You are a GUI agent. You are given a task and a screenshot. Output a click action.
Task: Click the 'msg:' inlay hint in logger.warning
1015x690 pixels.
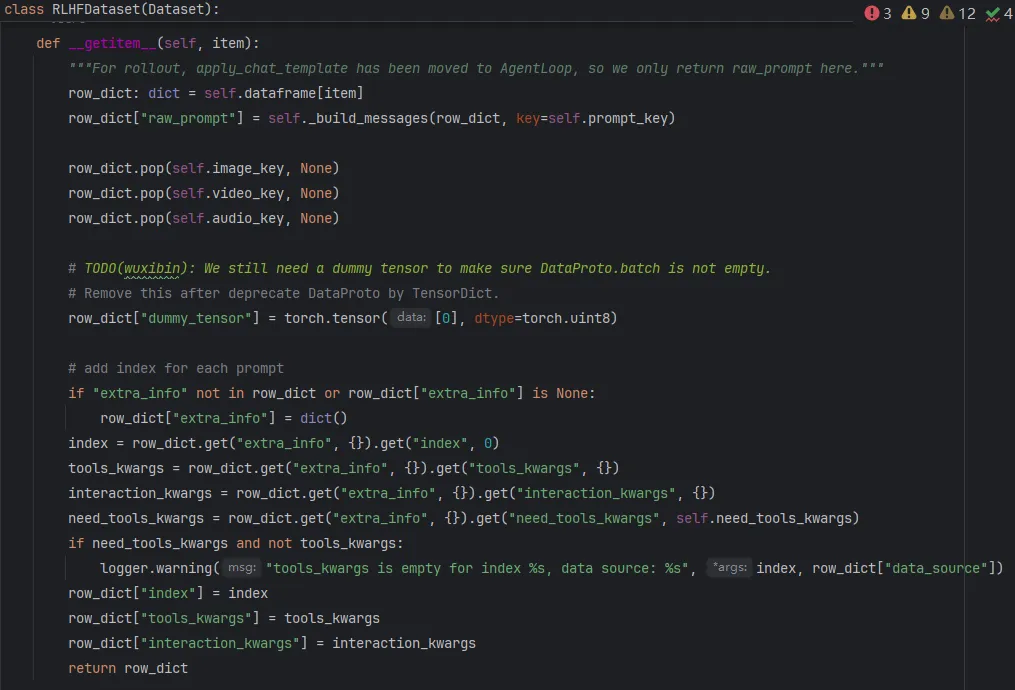click(x=241, y=568)
